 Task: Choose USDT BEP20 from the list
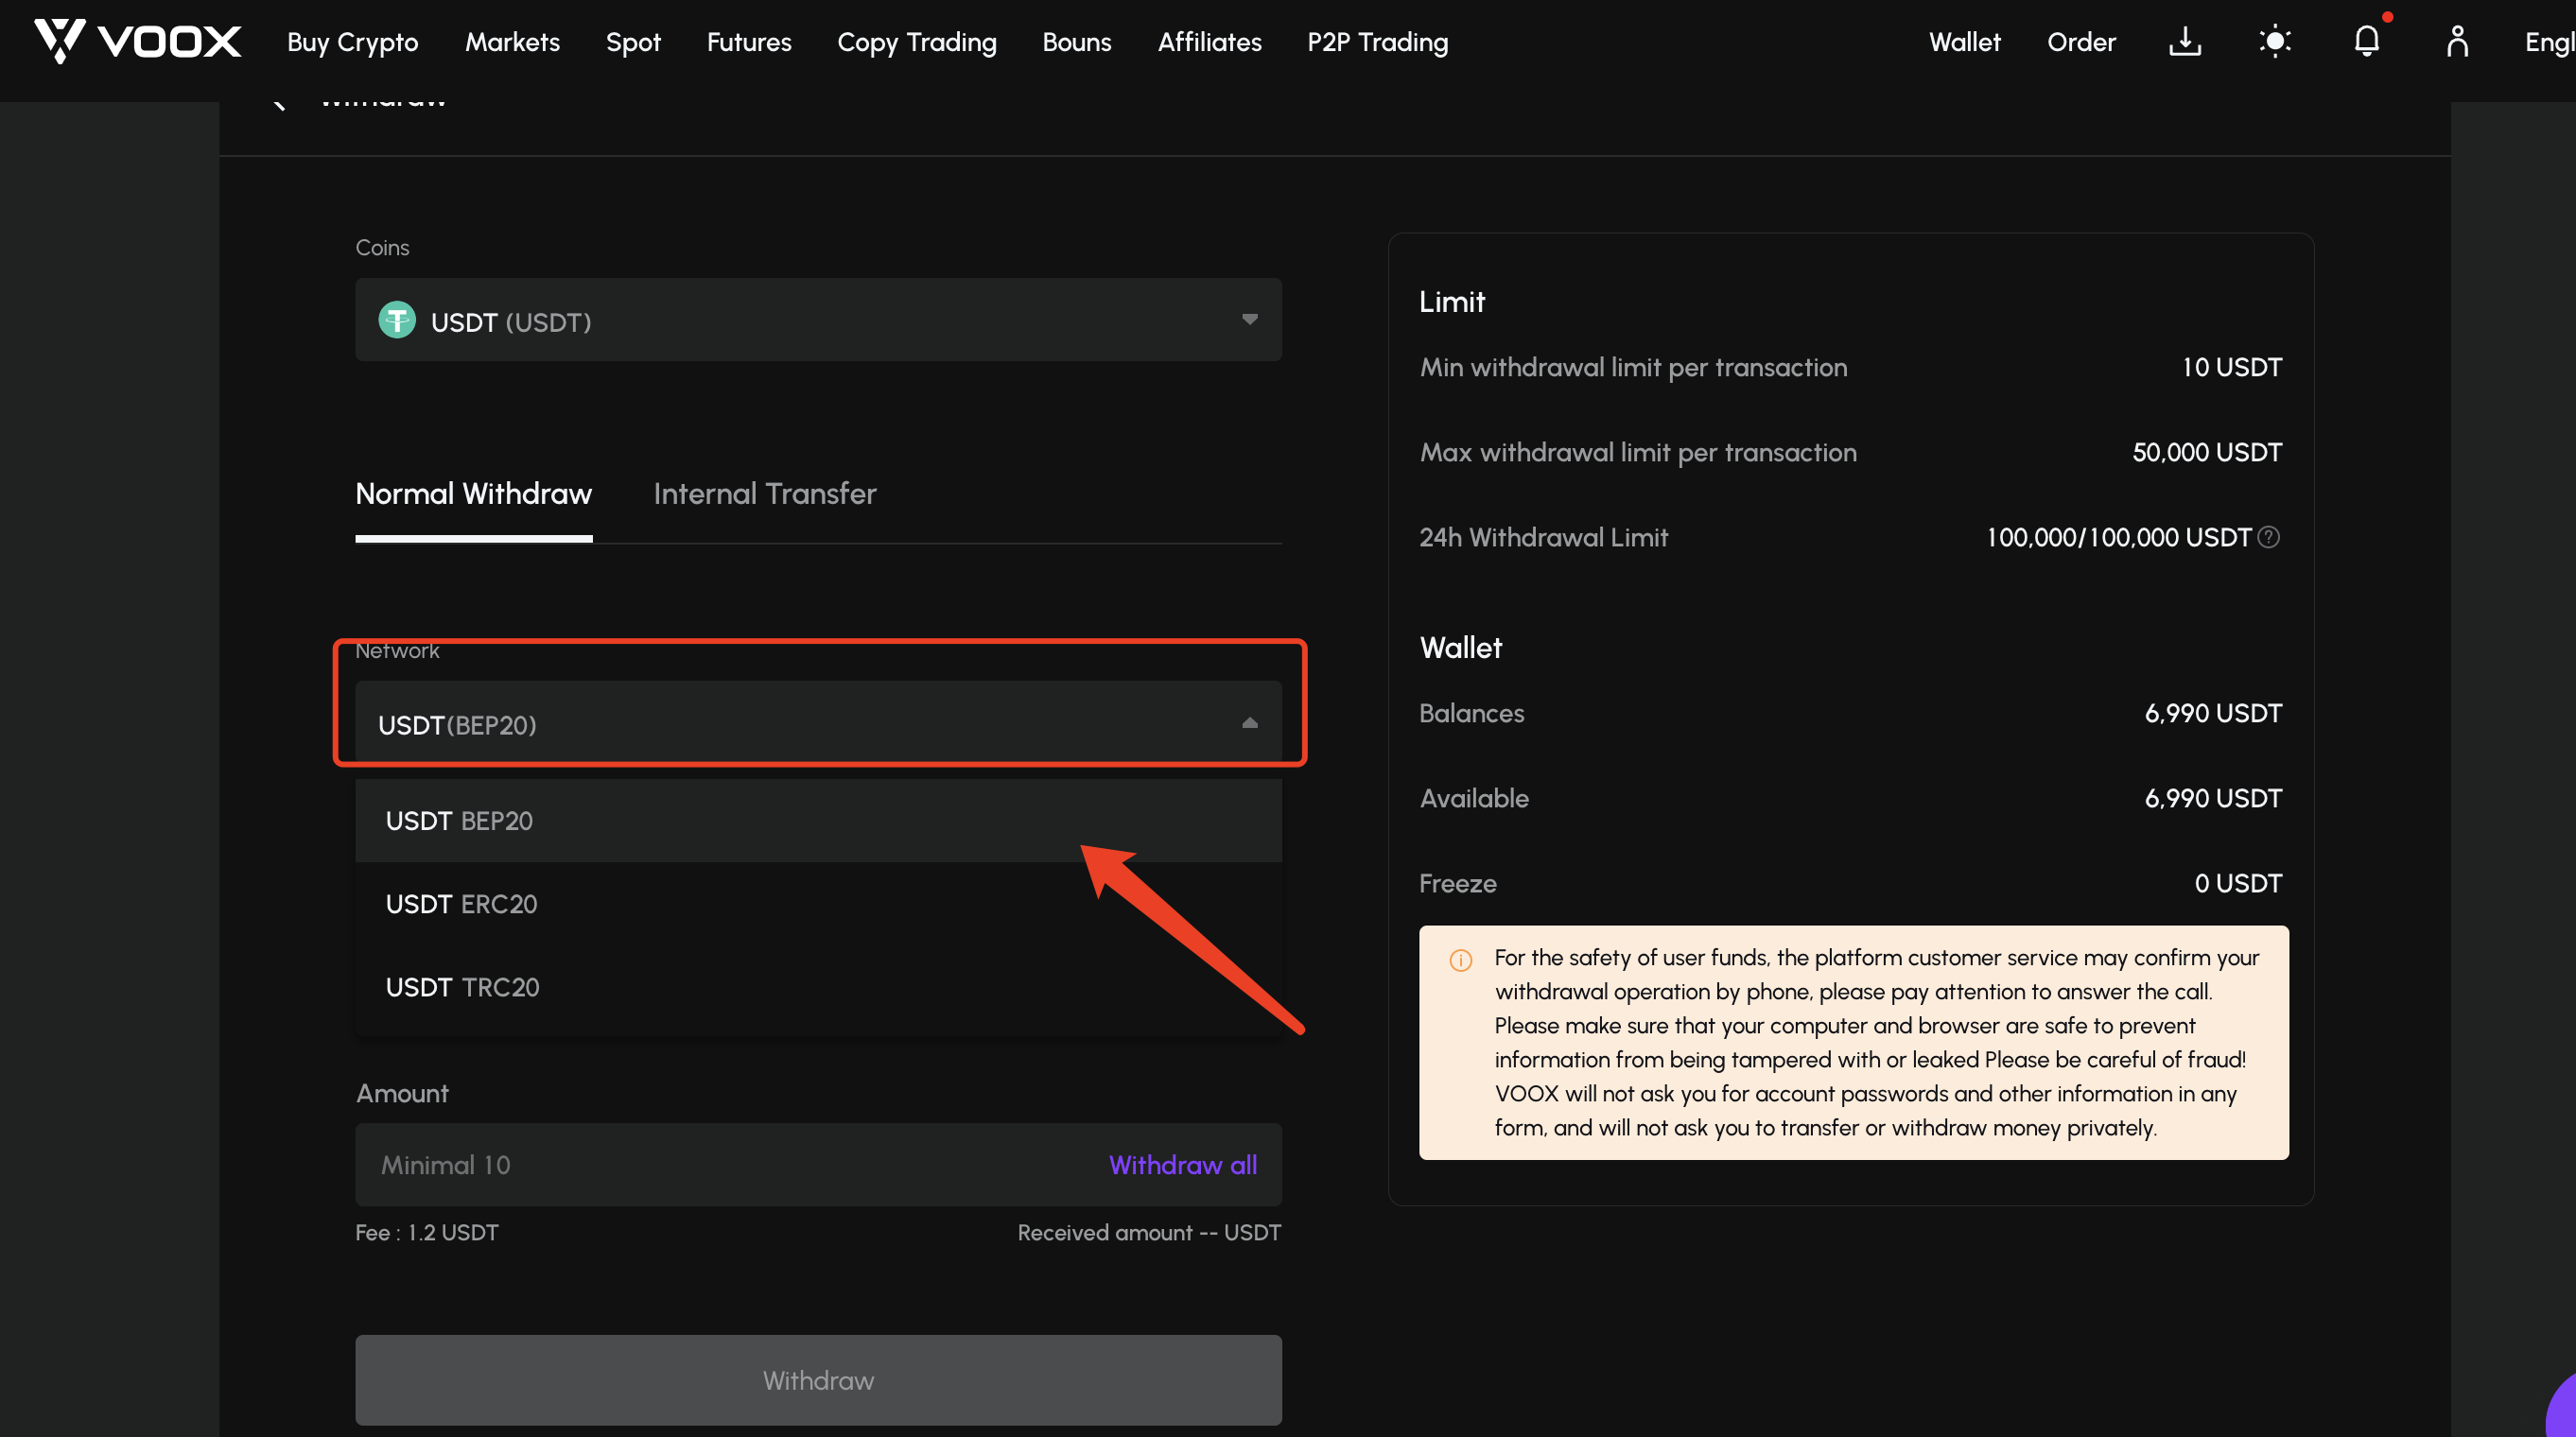[818, 821]
